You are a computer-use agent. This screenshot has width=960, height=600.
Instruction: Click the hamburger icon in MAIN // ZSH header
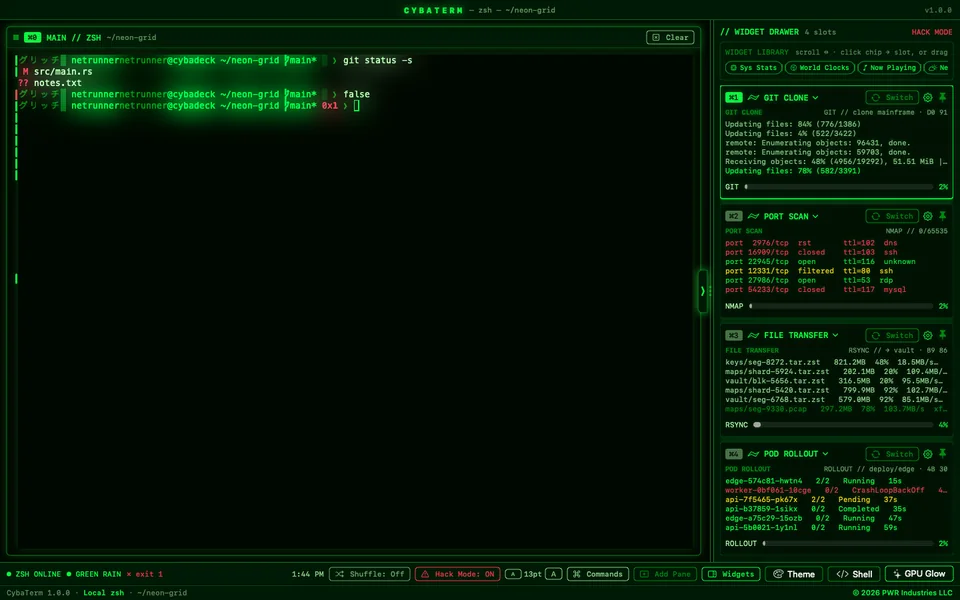16,37
